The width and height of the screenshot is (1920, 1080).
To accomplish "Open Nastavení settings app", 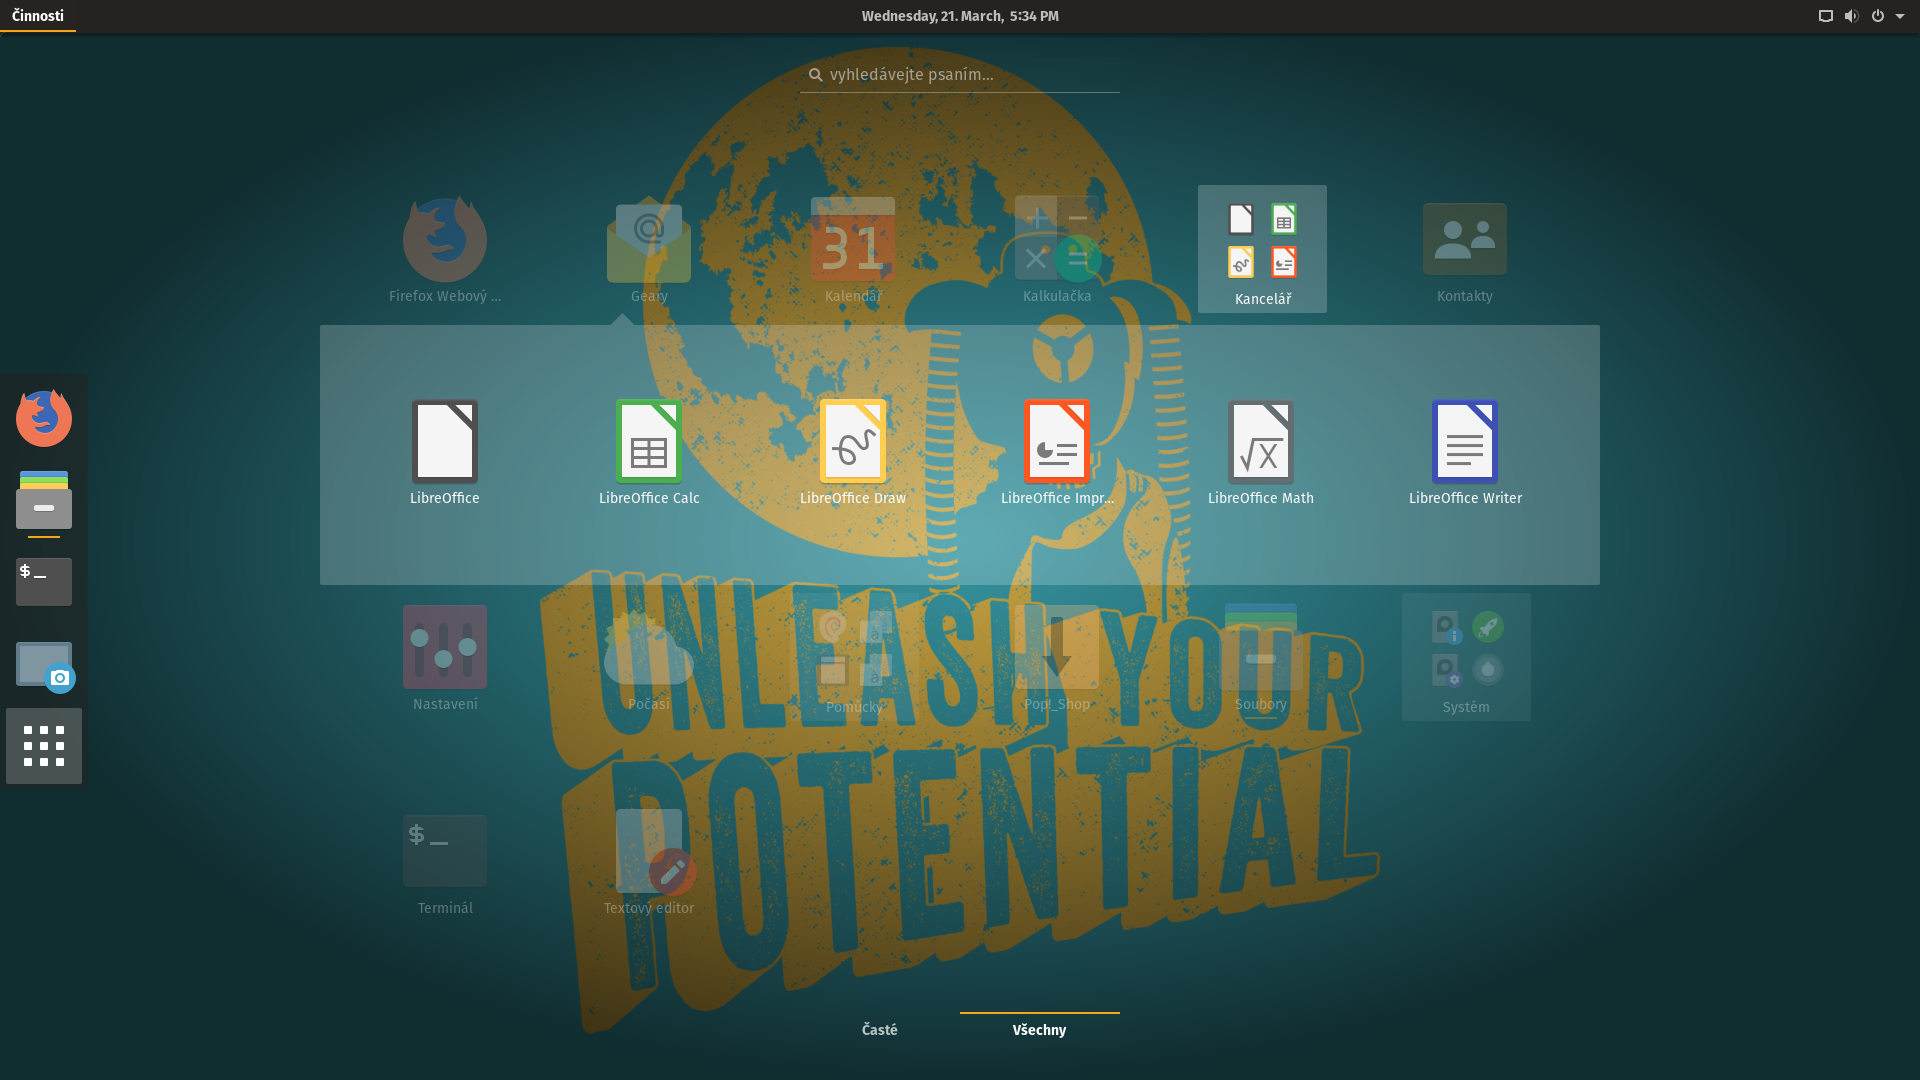I will pos(445,647).
